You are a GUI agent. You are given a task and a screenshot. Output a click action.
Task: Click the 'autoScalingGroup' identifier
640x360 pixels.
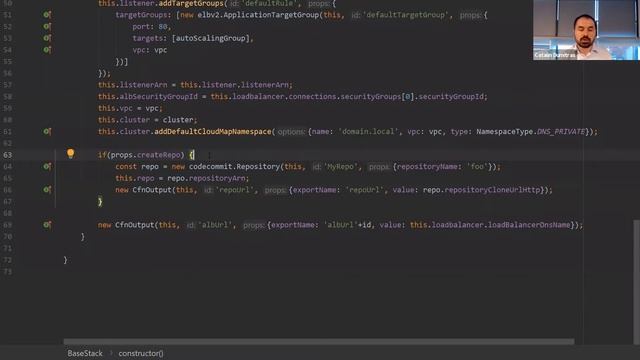(x=210, y=38)
